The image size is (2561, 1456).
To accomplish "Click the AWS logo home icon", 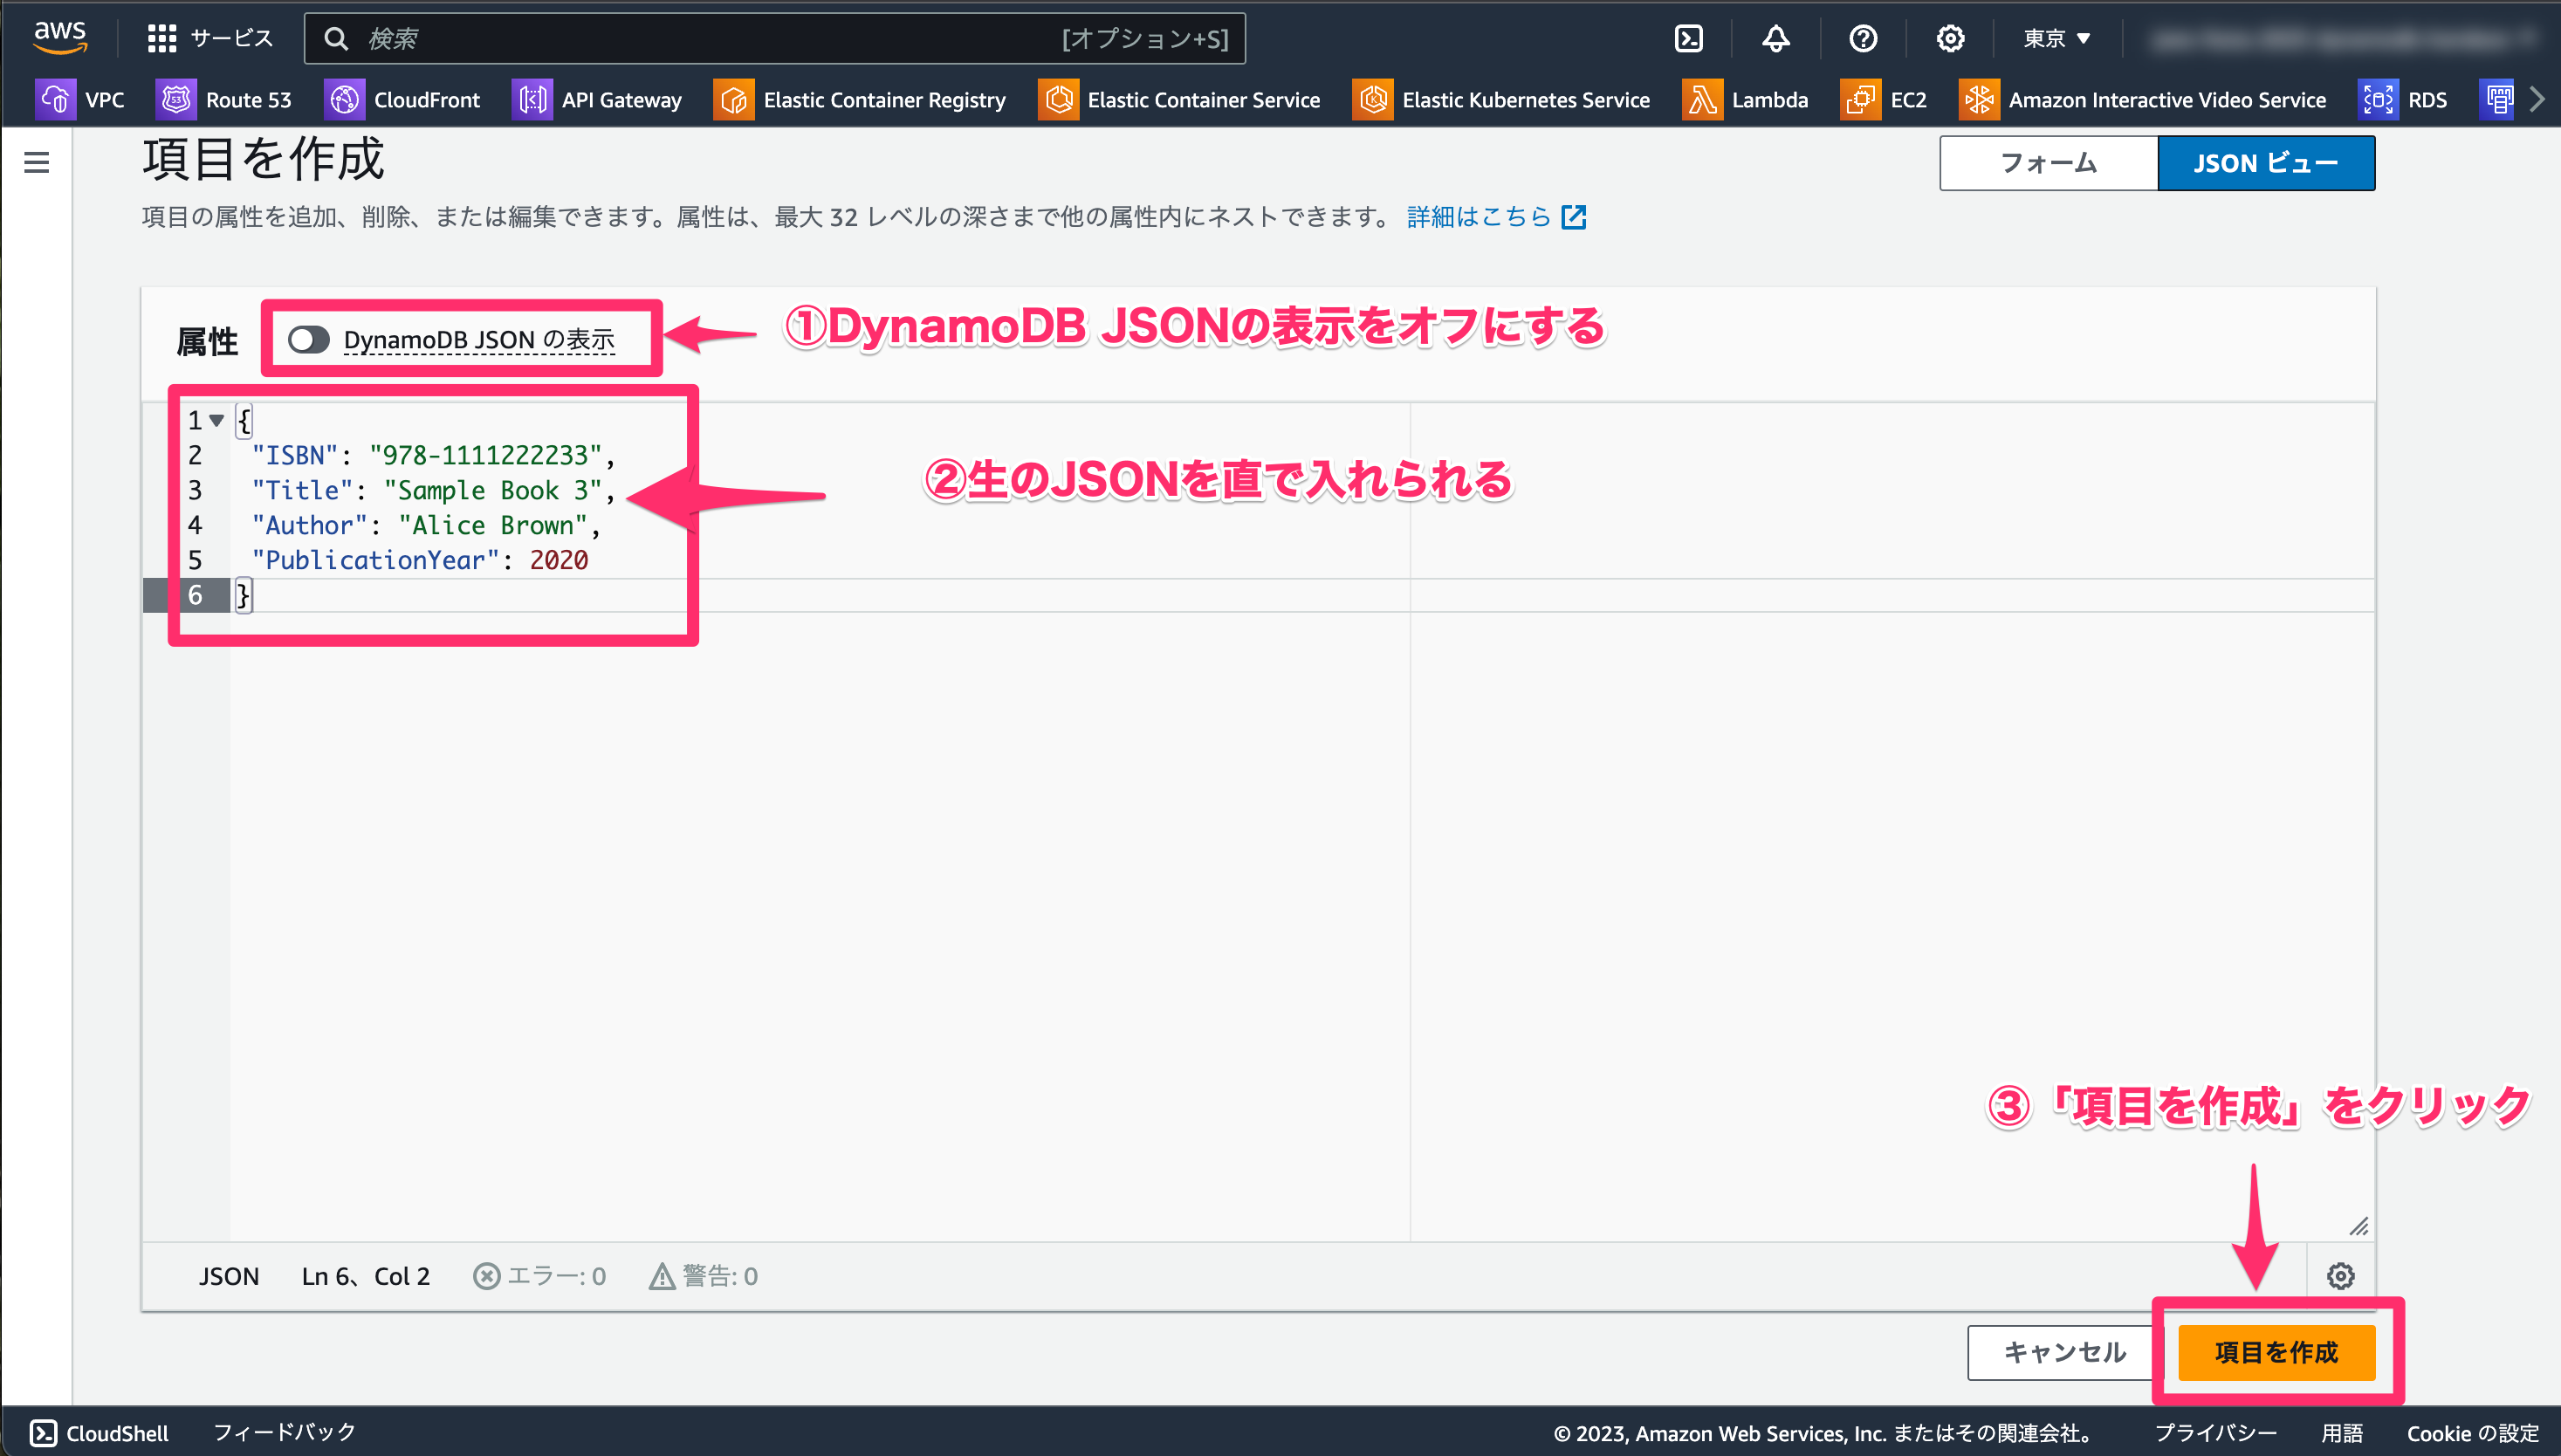I will pos(60,38).
